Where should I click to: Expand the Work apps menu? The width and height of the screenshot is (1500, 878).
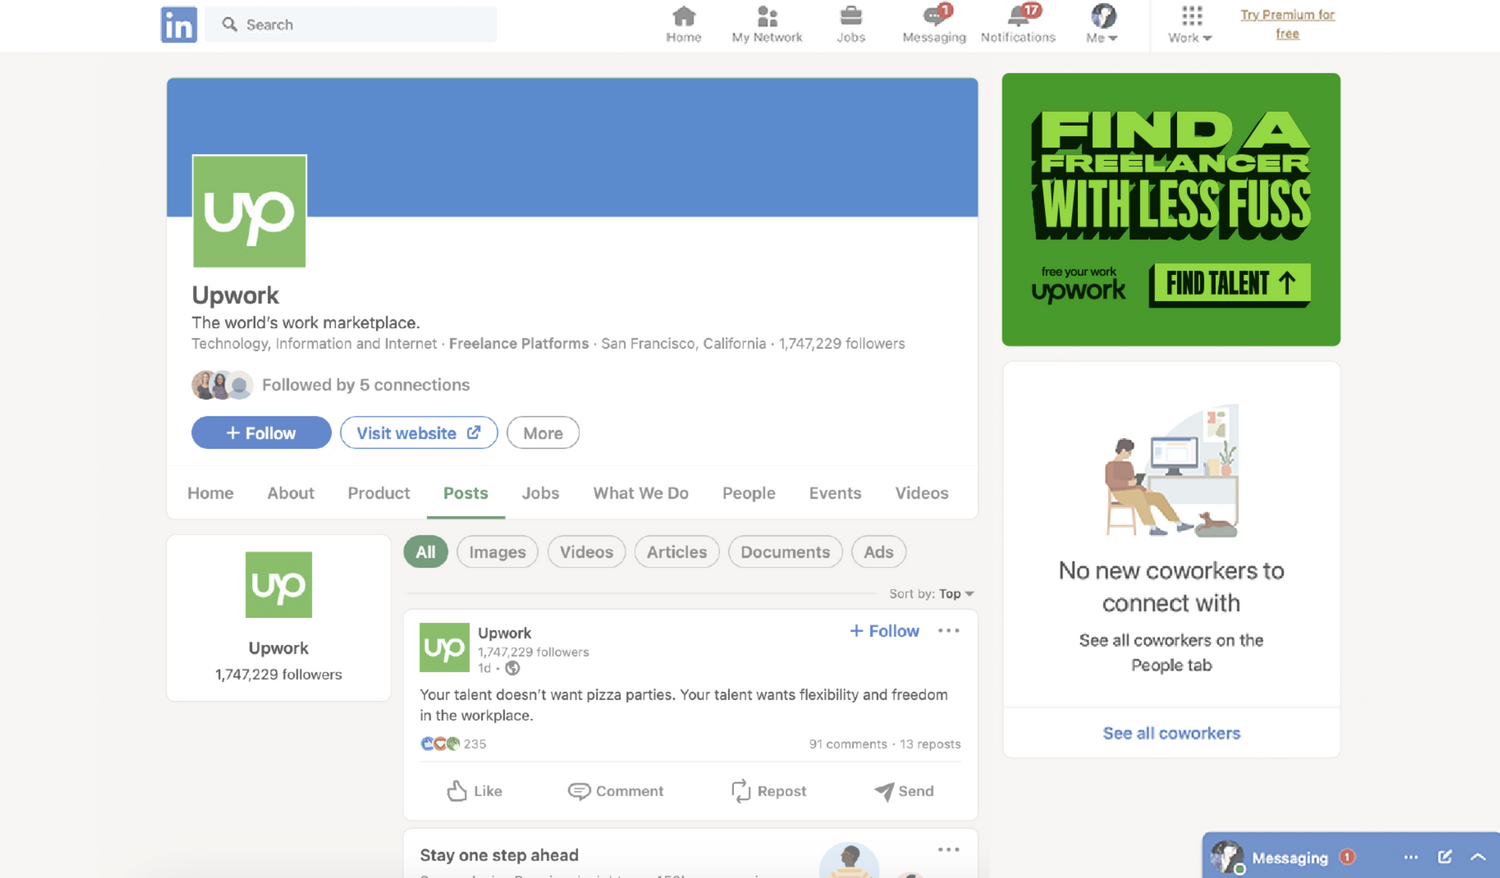click(x=1190, y=24)
